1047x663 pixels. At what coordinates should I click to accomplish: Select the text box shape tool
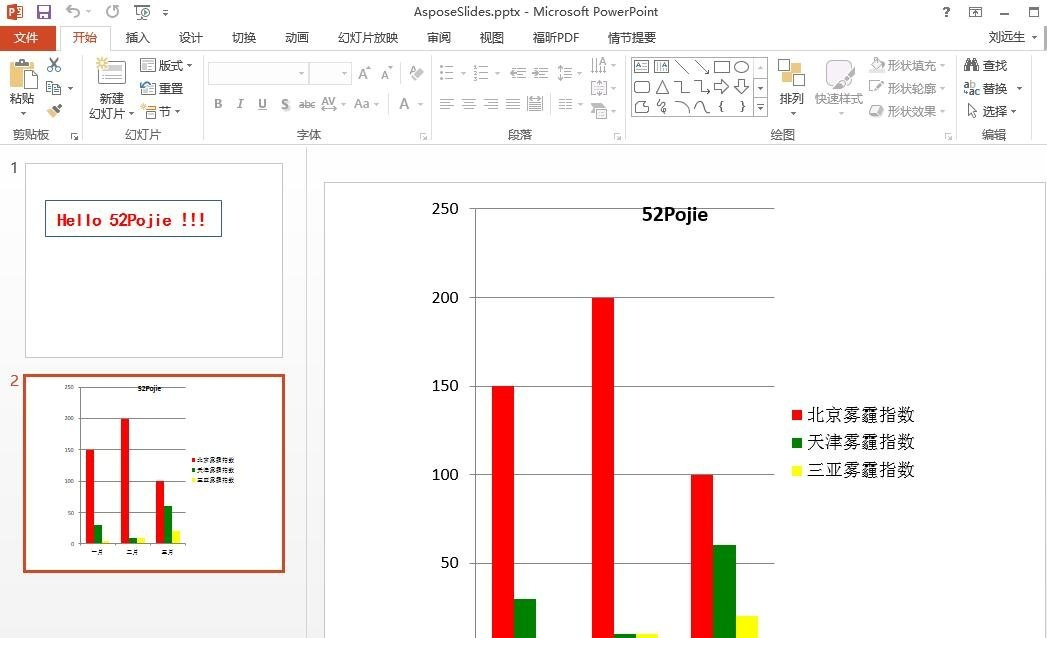642,66
